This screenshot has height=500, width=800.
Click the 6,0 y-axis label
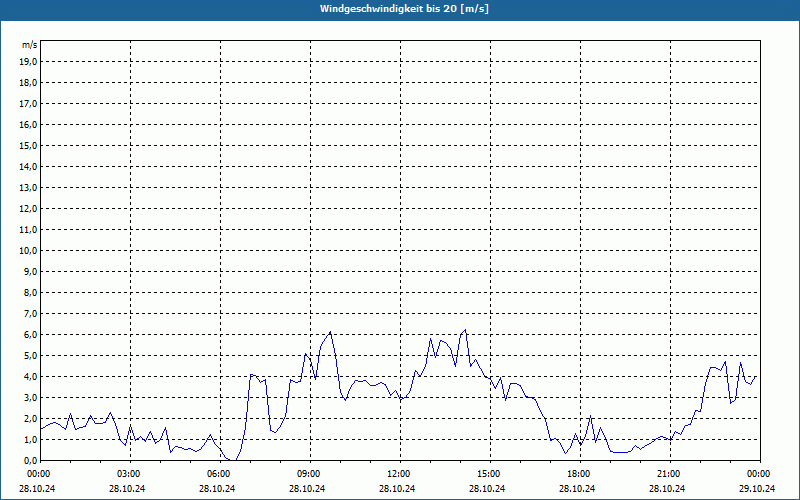tap(30, 334)
